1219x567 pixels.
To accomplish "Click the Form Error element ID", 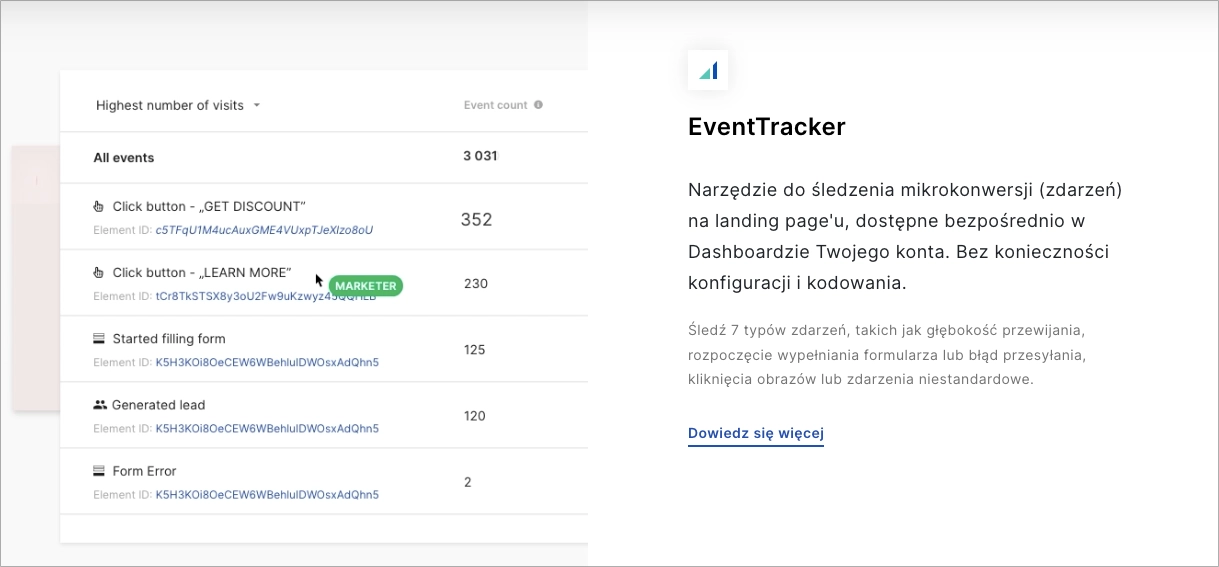I will point(266,494).
